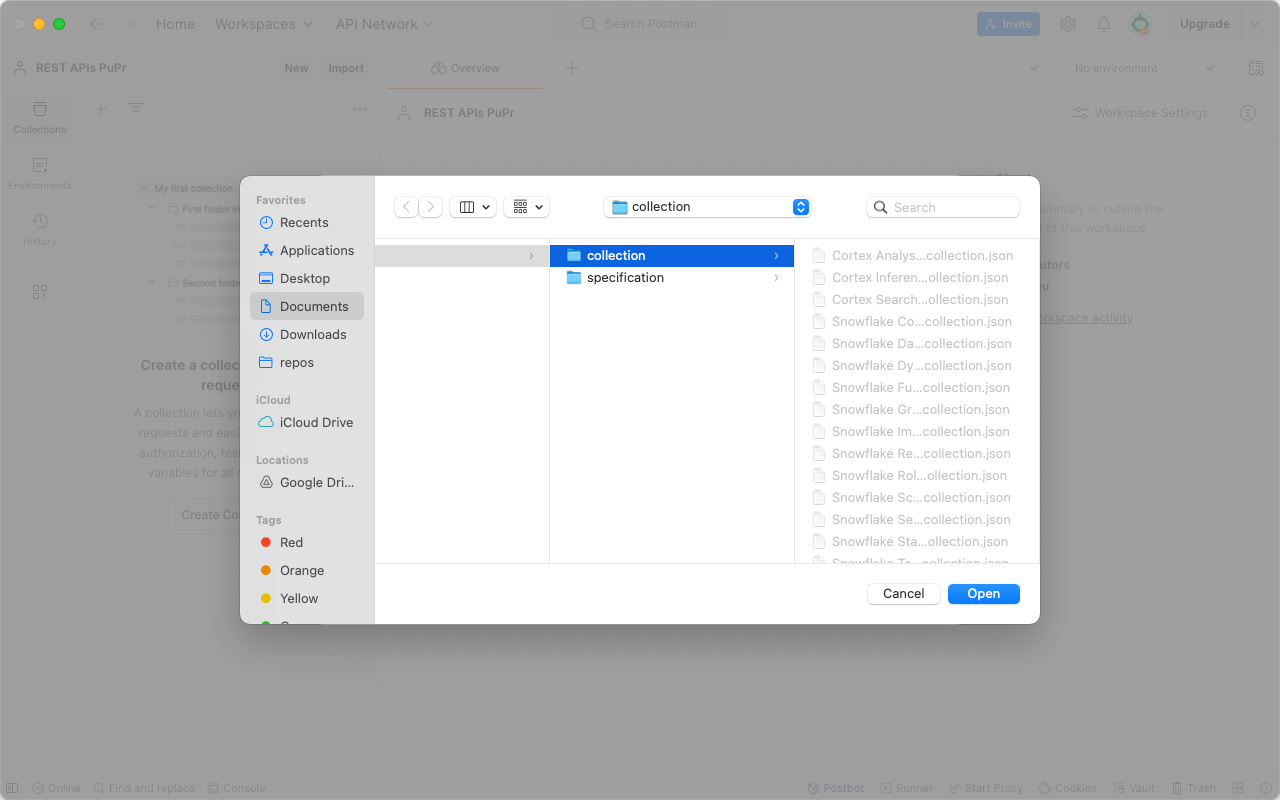Open Desktop location in sidebar
Image resolution: width=1280 pixels, height=800 pixels.
pos(304,279)
